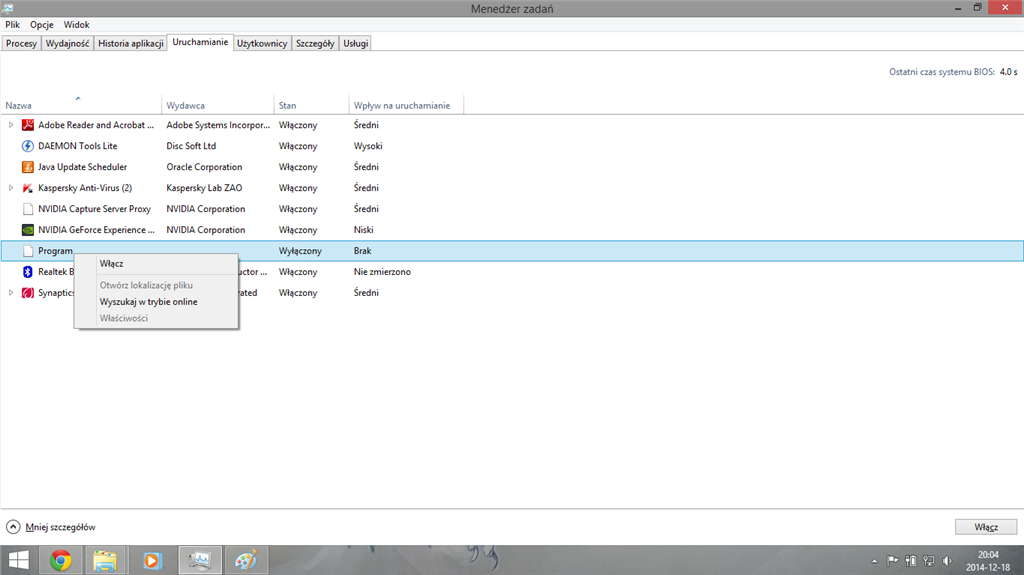Expand the Synaptics startup group
The height and width of the screenshot is (575, 1024).
(10, 293)
